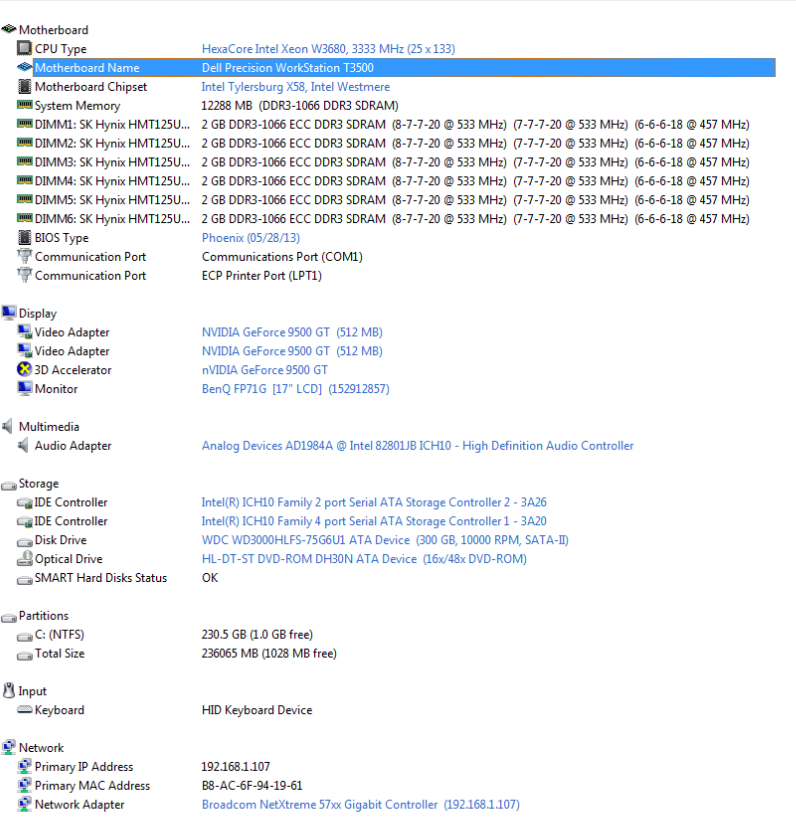Click the Input section mouse icon
This screenshot has width=796, height=826.
9,691
